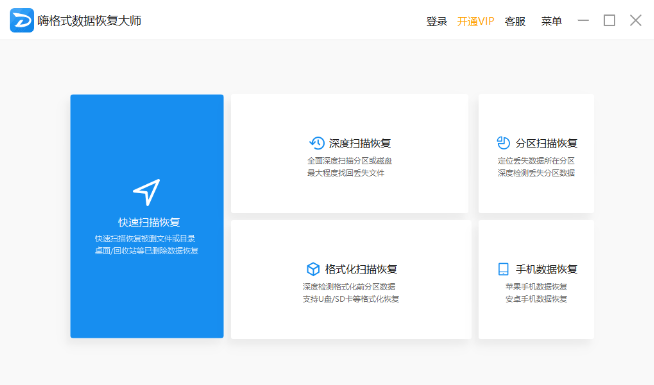Open the 登录 login link
Screen dimensions: 654x385
point(436,21)
